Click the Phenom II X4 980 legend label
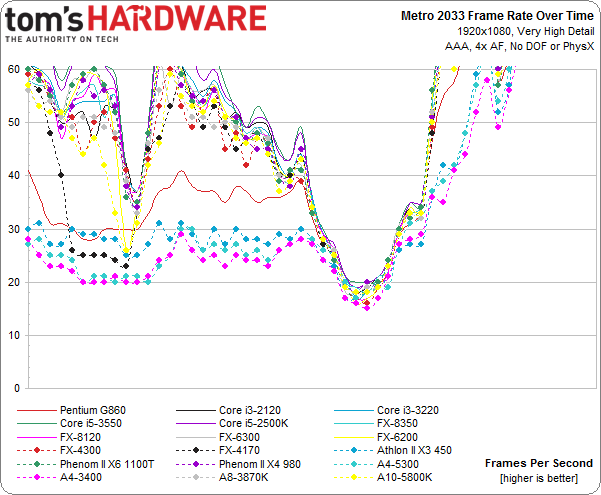This screenshot has width=601, height=495. (x=259, y=464)
